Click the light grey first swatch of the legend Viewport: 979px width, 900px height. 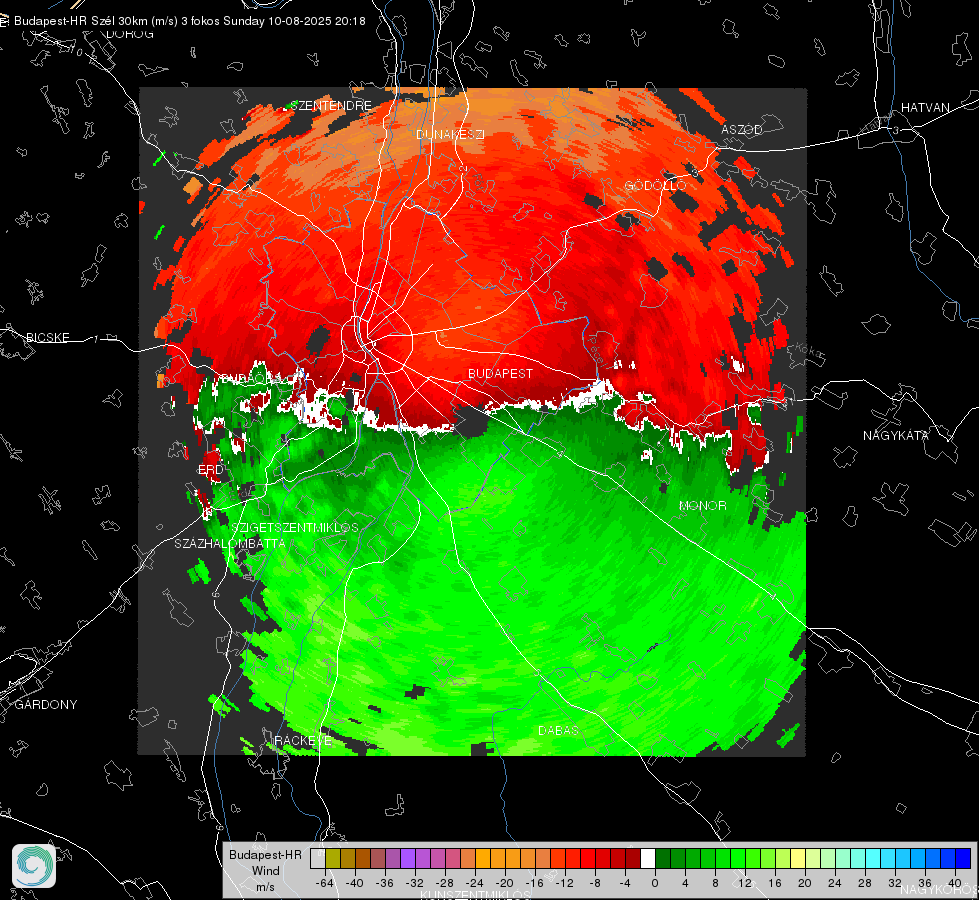[x=318, y=858]
